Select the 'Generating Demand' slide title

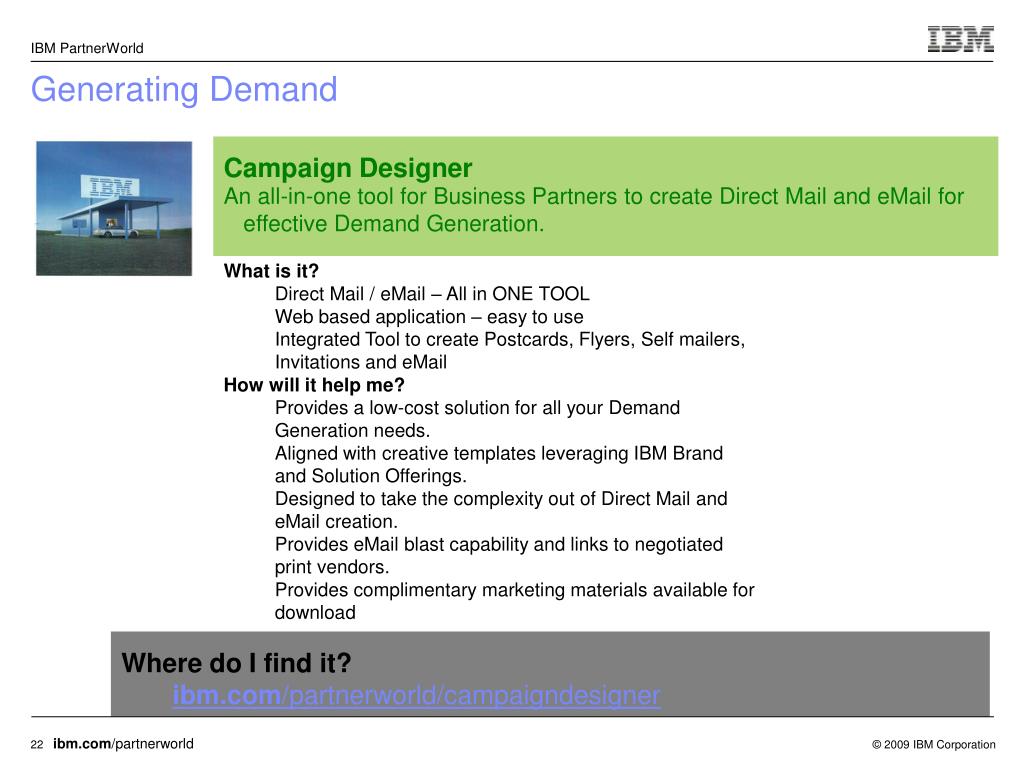click(x=184, y=89)
